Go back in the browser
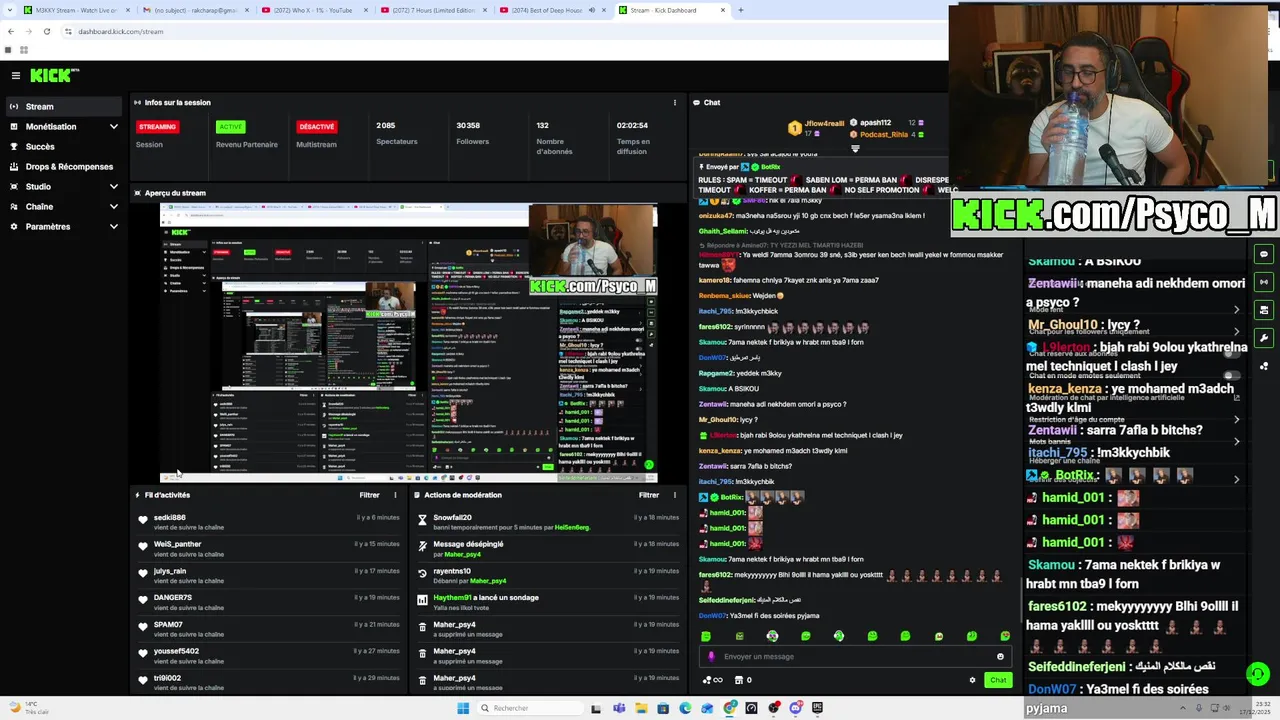This screenshot has height=720, width=1280. click(x=10, y=31)
